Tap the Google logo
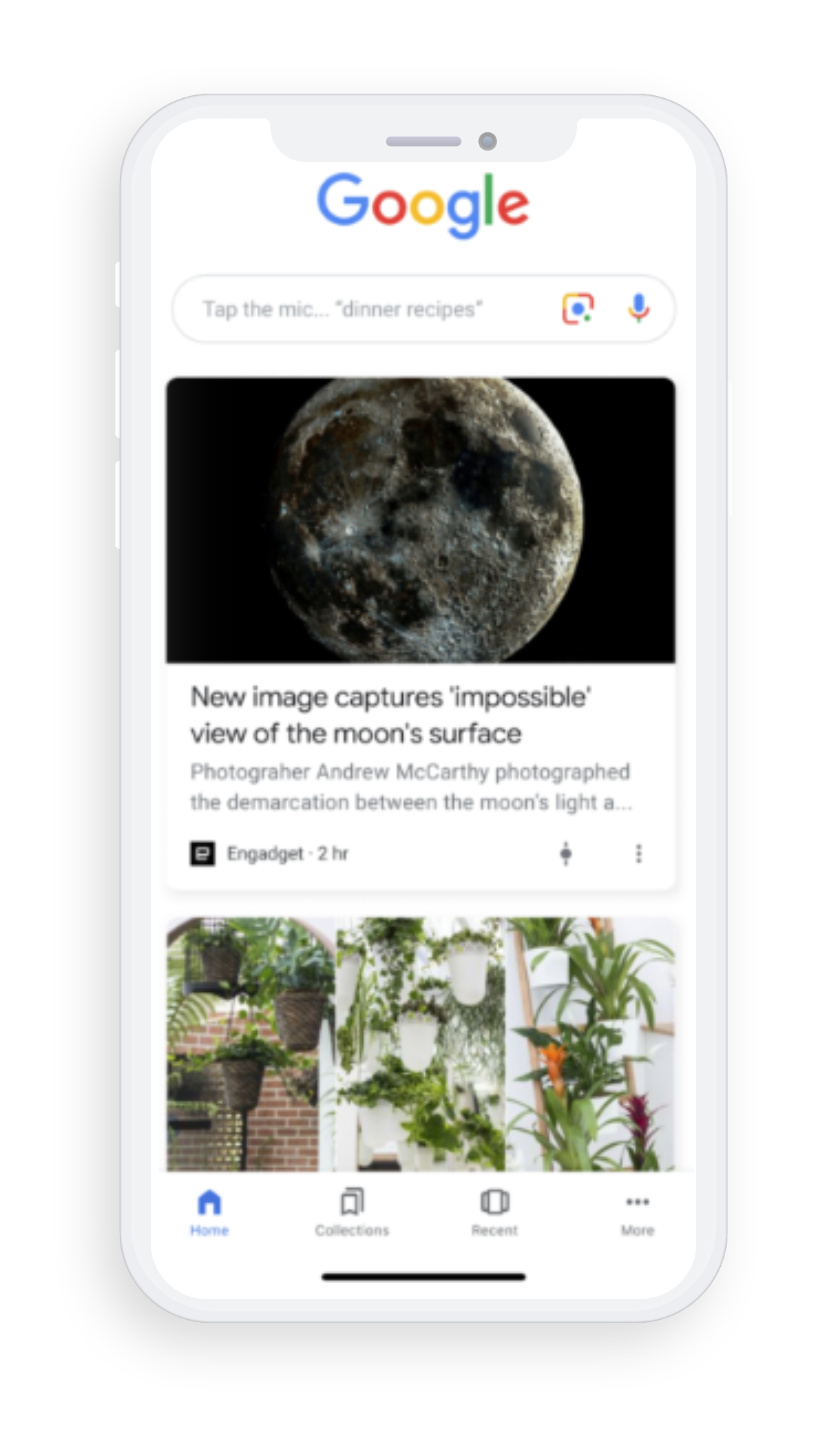 pos(423,204)
